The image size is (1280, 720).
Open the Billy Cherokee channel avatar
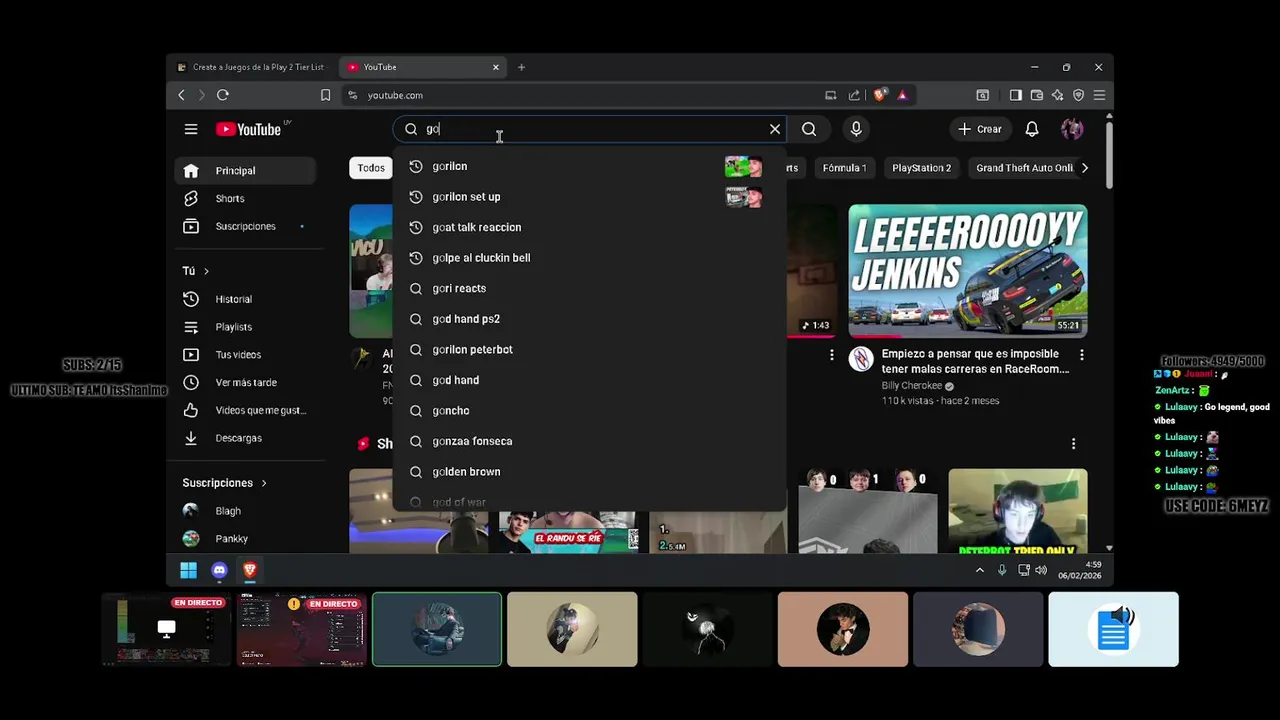pos(861,359)
